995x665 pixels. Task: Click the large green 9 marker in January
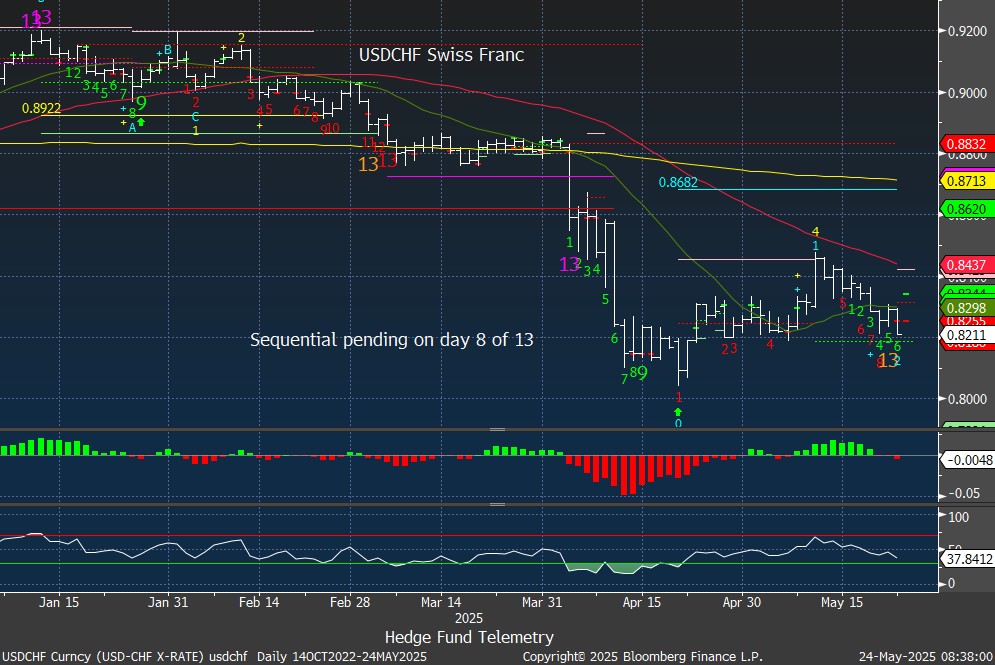coord(141,102)
